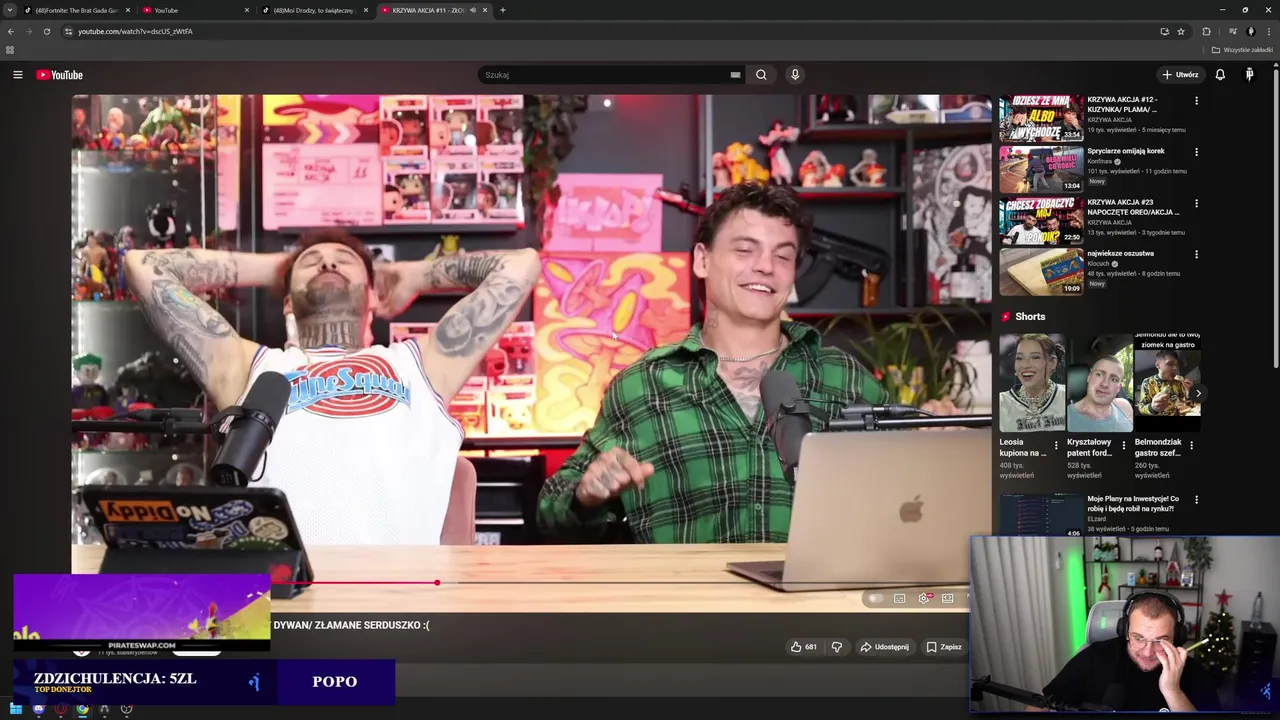The height and width of the screenshot is (720, 1280).
Task: Open options for KRZYWA AKCJA #23 video
Action: 1196,203
